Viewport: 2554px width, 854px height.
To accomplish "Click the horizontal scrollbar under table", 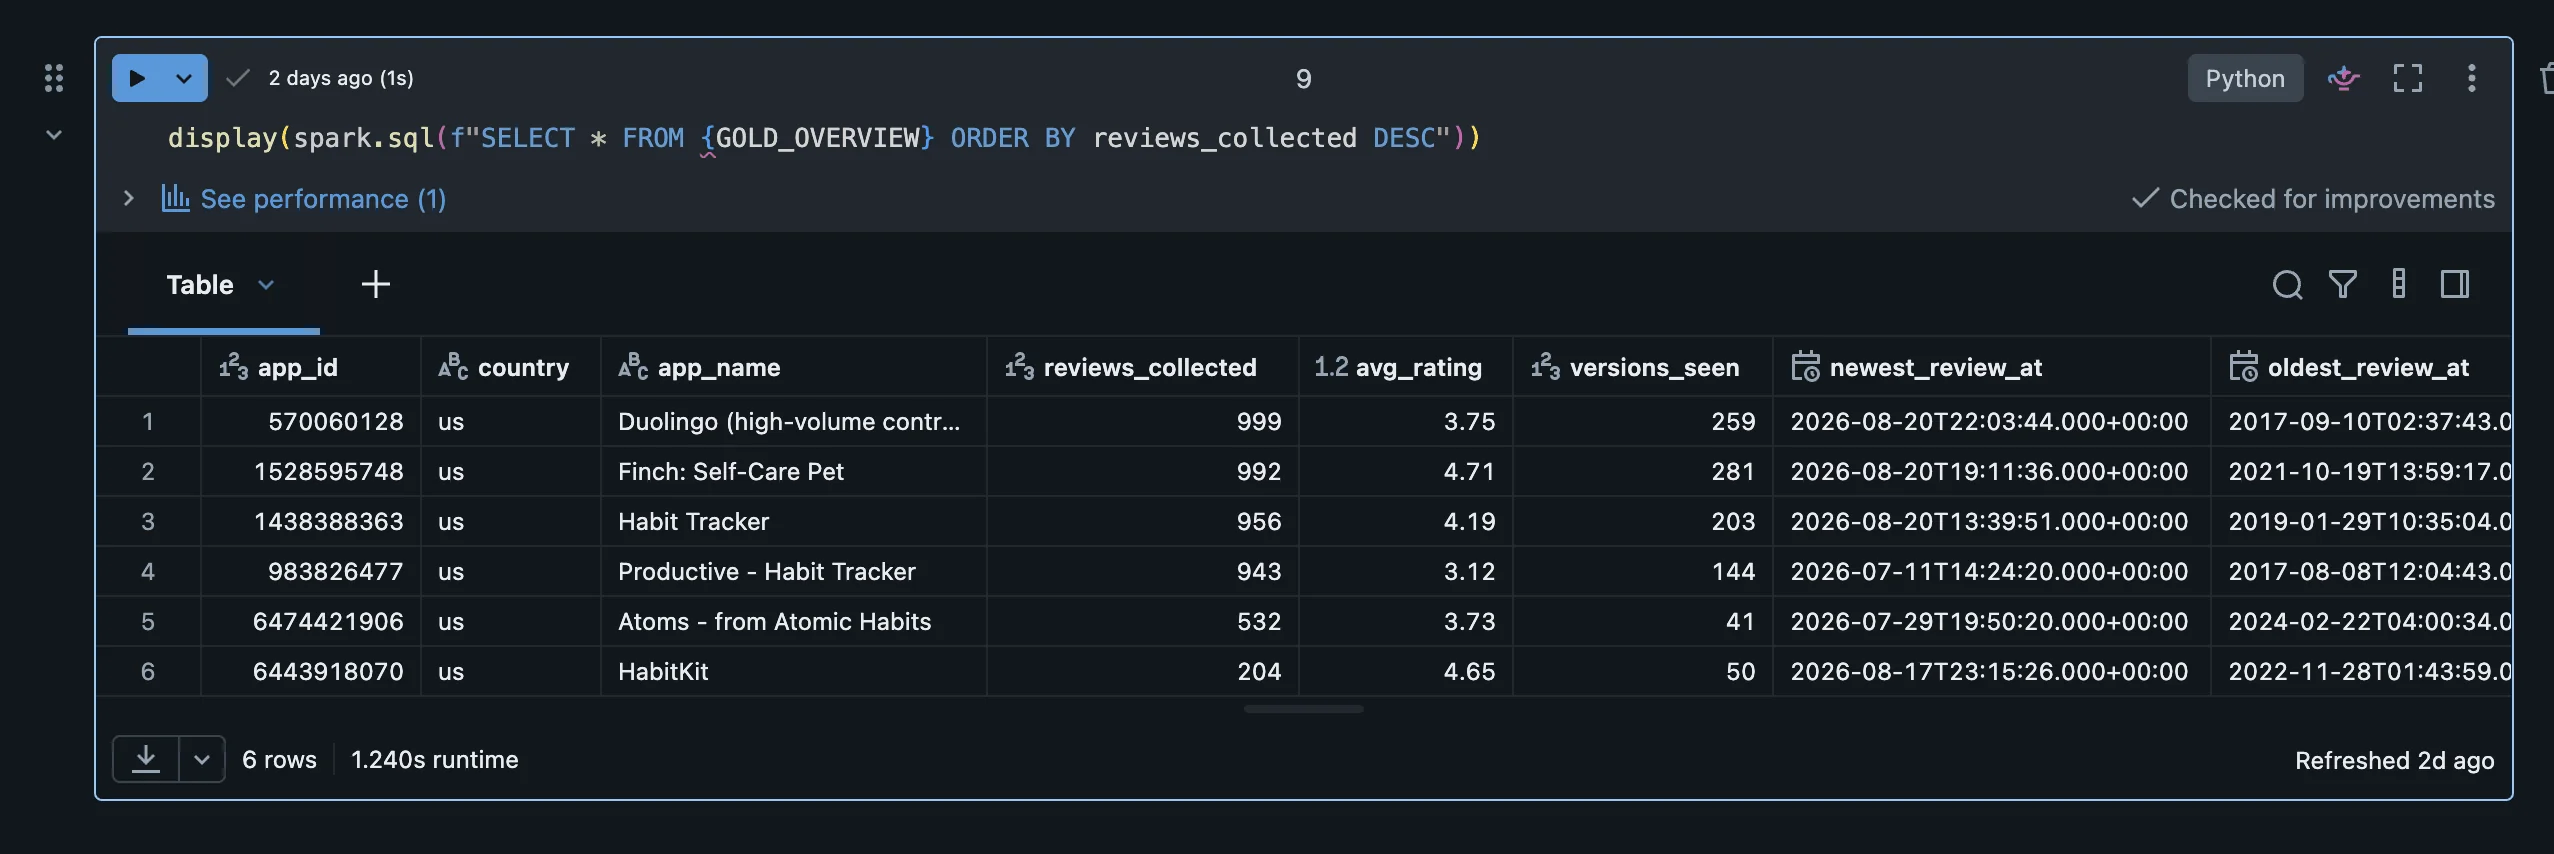I will click(1303, 709).
